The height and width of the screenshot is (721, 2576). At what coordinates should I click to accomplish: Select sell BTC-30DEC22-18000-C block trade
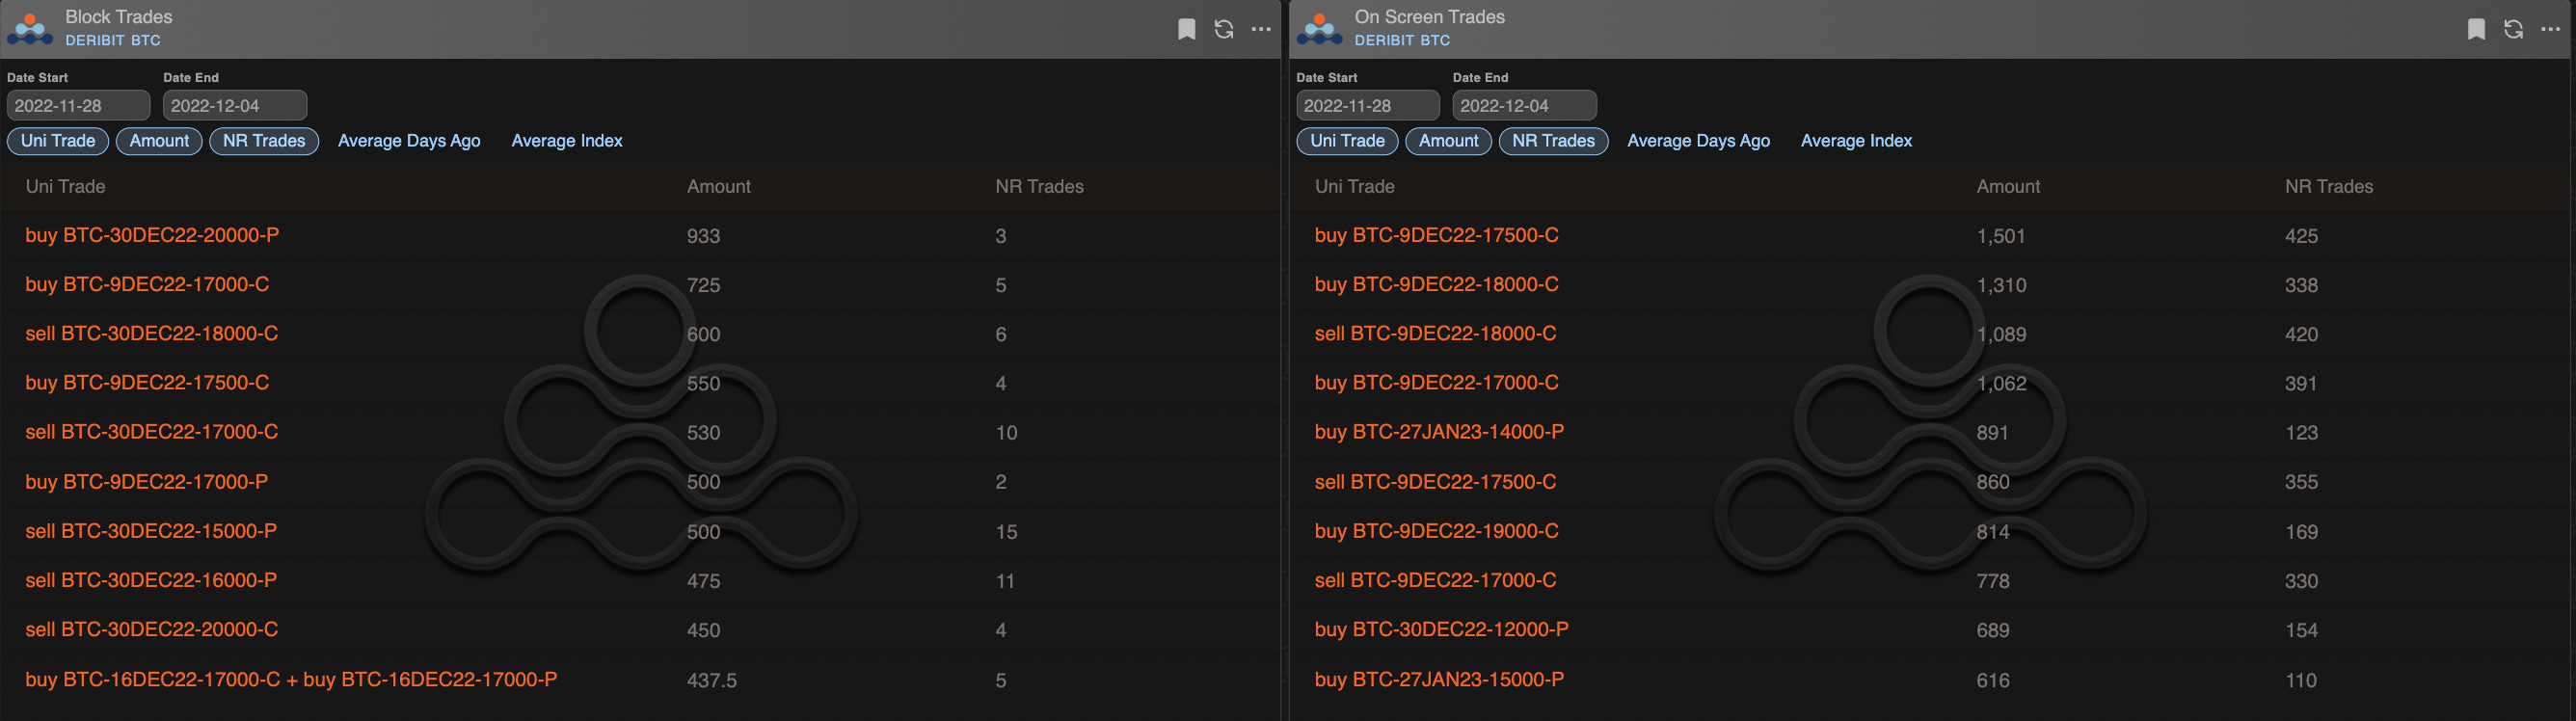point(151,333)
